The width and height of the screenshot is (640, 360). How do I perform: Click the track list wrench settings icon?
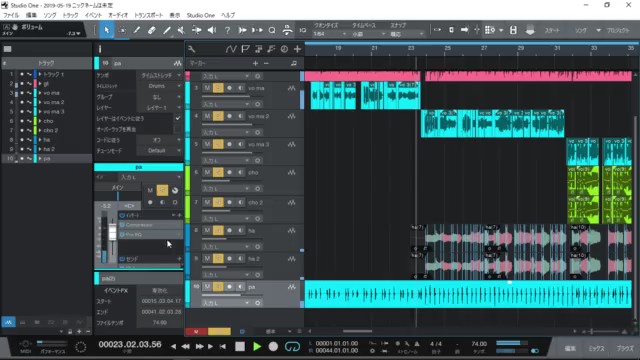191,49
